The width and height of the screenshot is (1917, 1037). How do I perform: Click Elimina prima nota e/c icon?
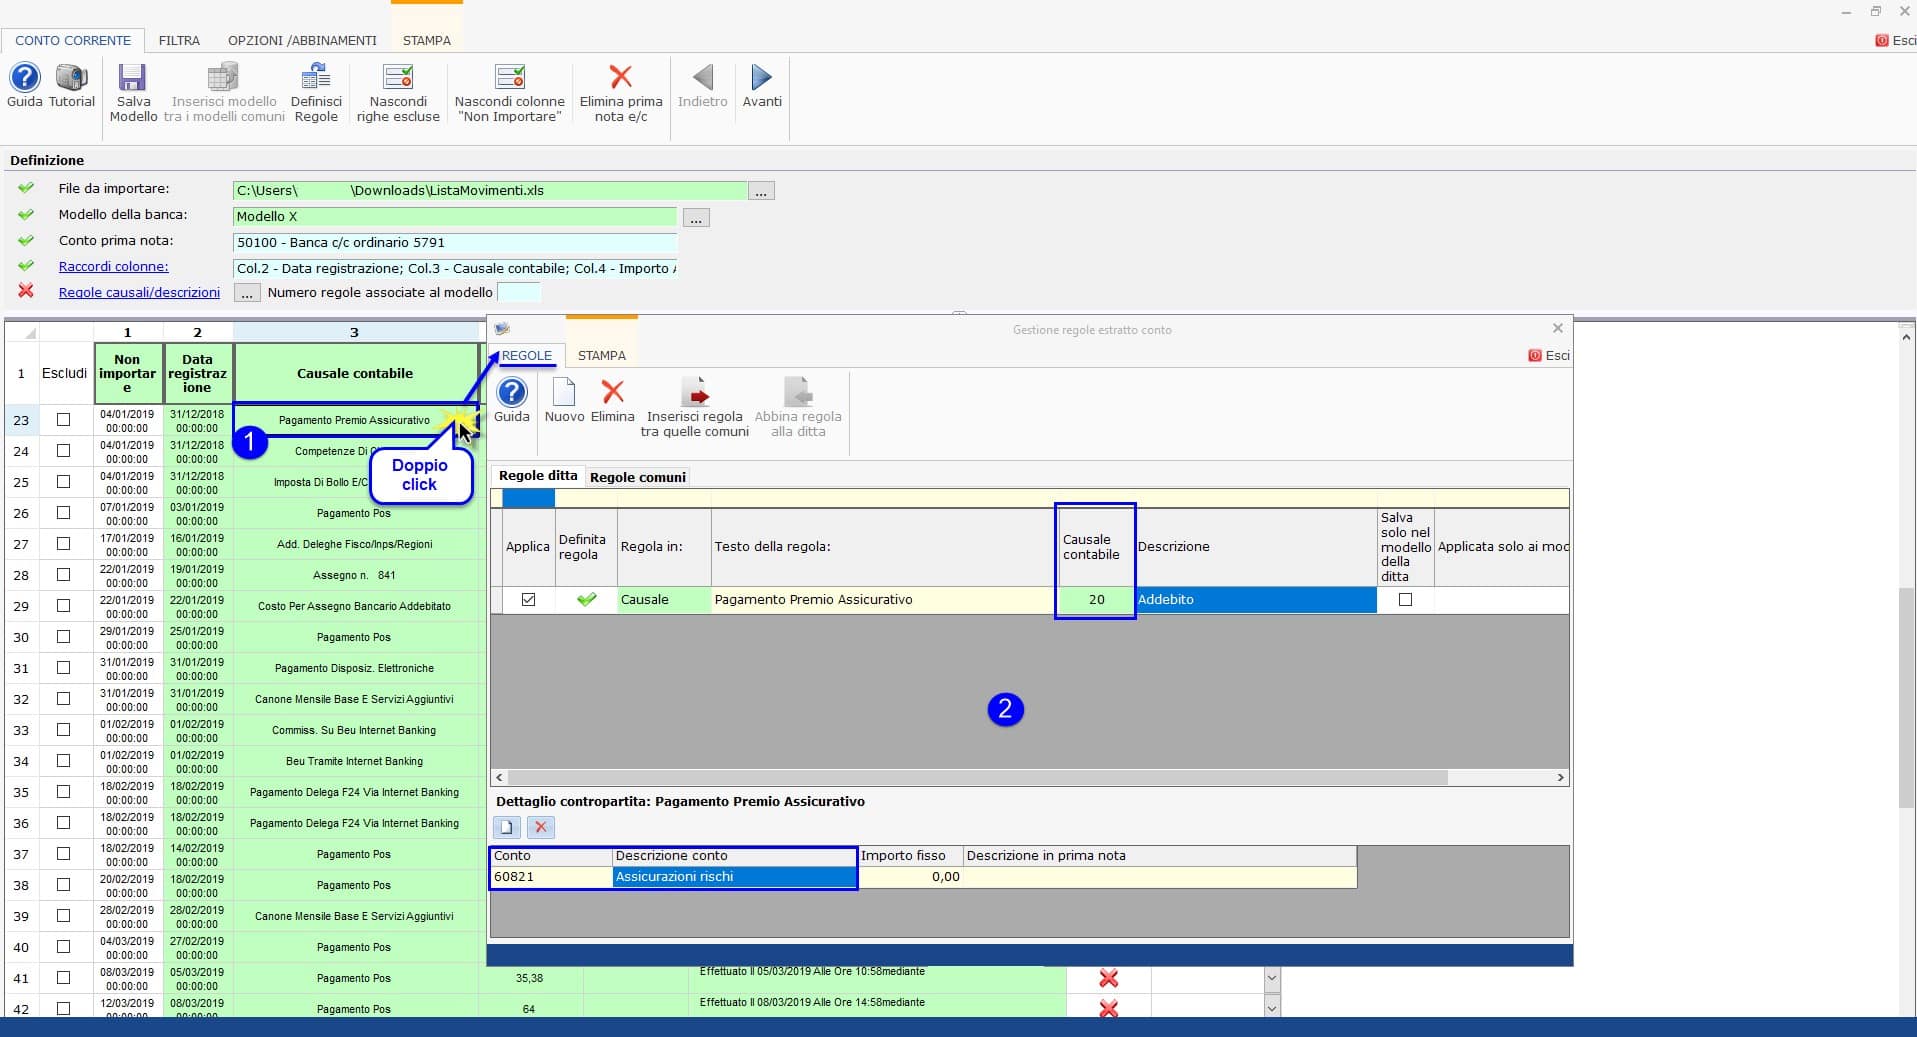coord(620,79)
